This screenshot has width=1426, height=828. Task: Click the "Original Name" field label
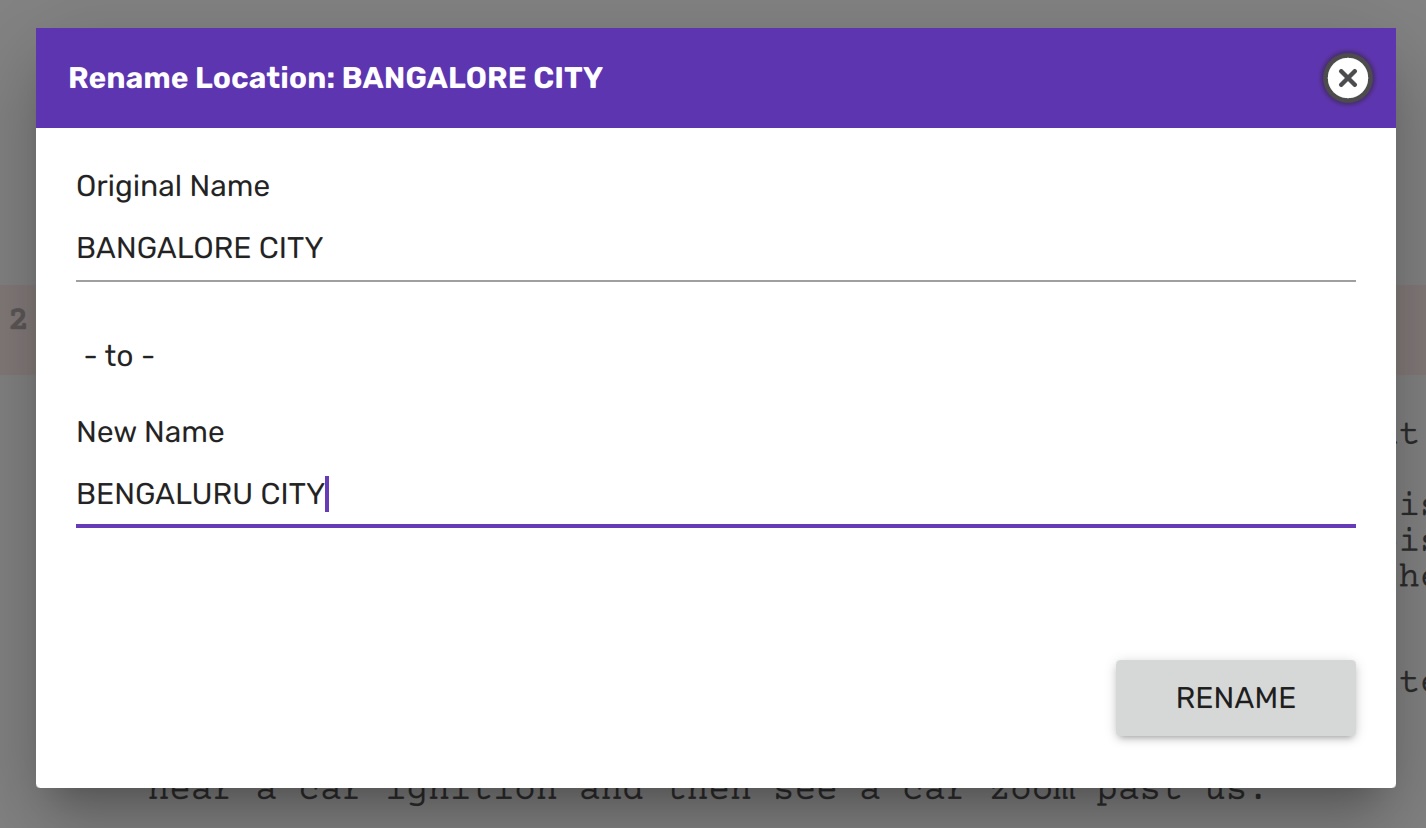[173, 186]
